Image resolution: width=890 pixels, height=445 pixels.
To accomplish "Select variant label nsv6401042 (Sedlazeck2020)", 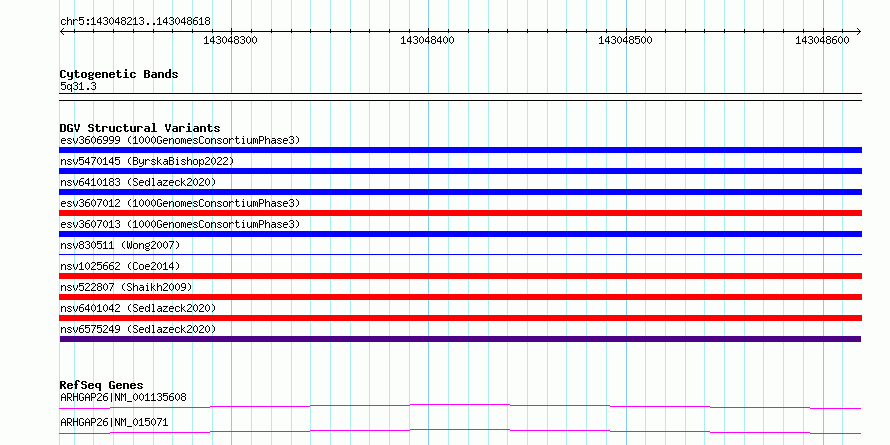I will pyautogui.click(x=138, y=308).
